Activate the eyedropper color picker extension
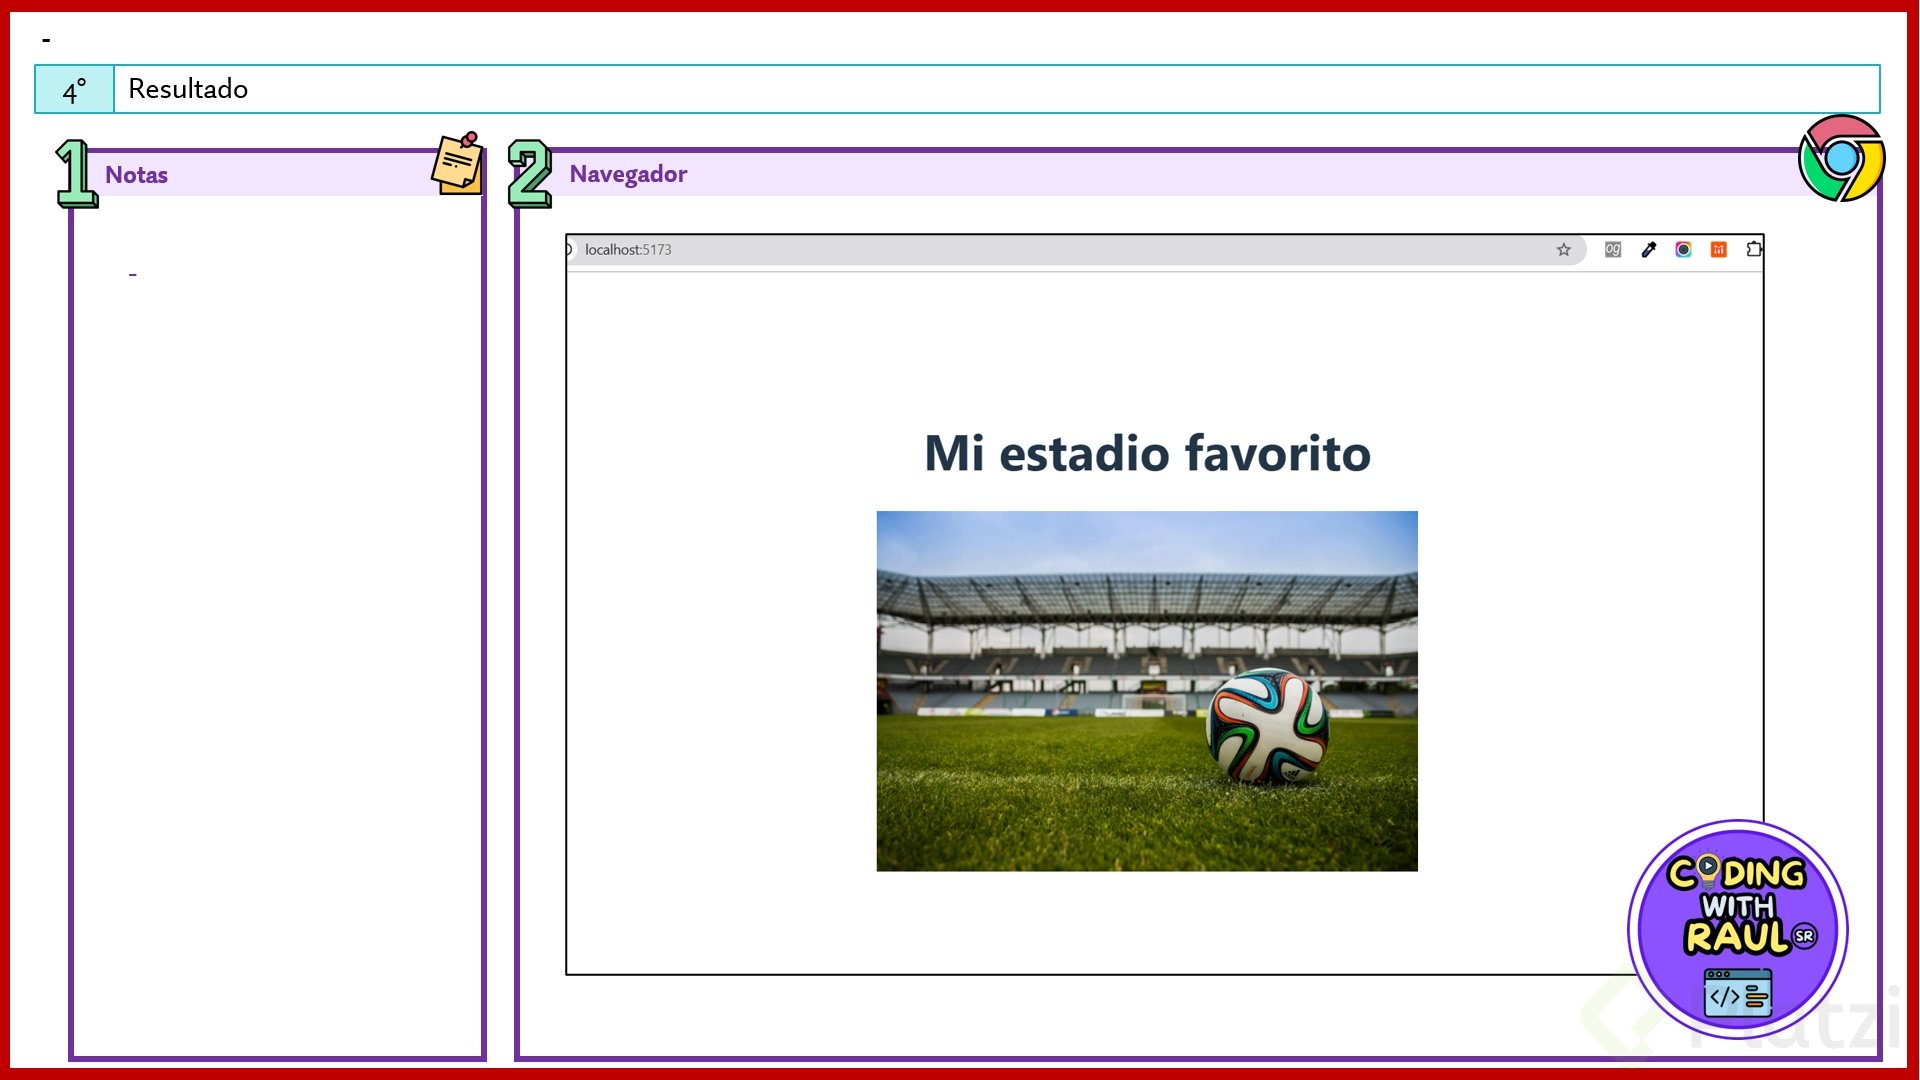This screenshot has height=1080, width=1920. (x=1649, y=250)
